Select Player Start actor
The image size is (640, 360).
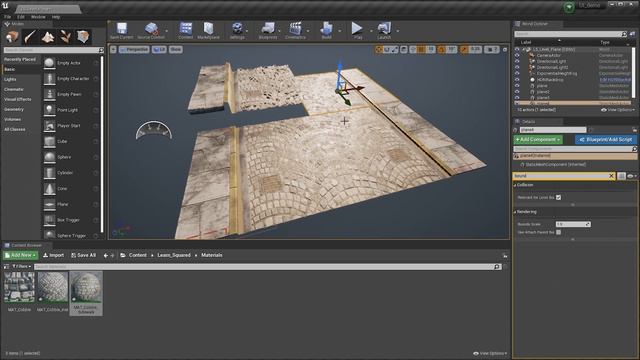(71, 126)
